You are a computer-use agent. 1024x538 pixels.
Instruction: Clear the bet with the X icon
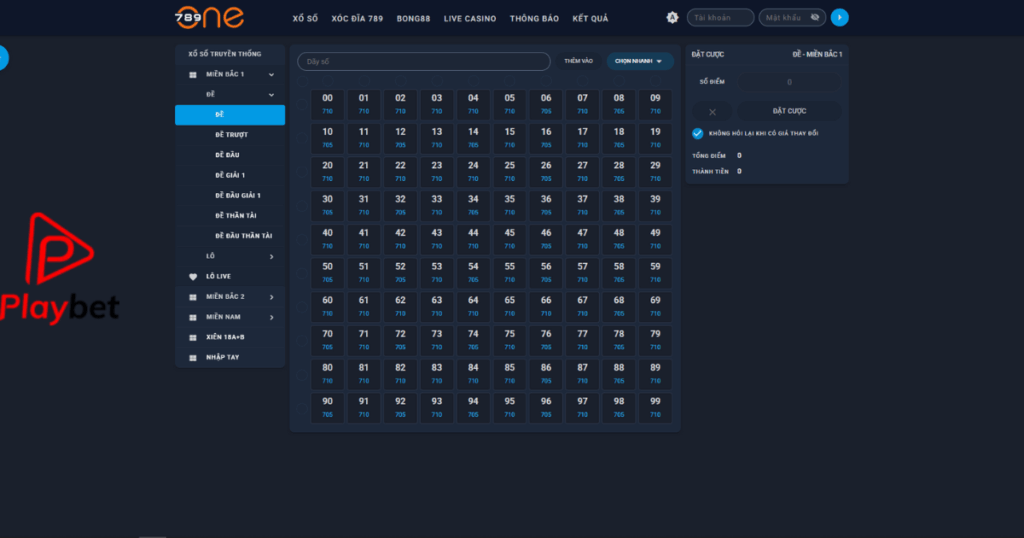tap(712, 111)
